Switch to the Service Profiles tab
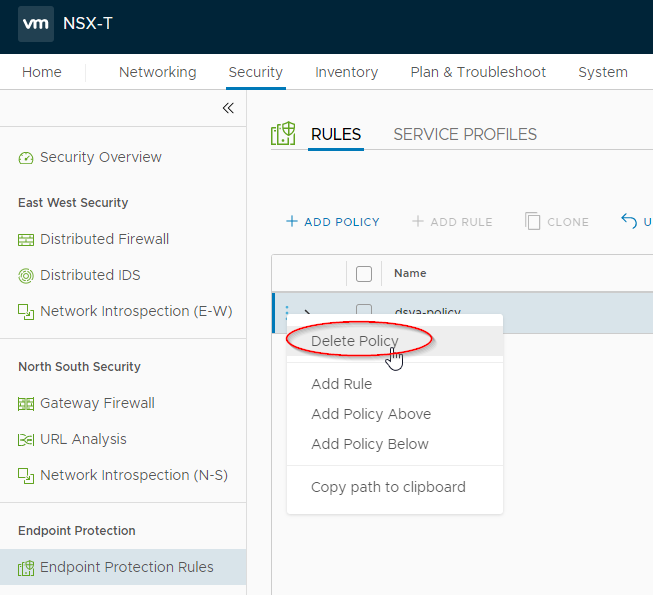This screenshot has width=653, height=595. click(465, 135)
